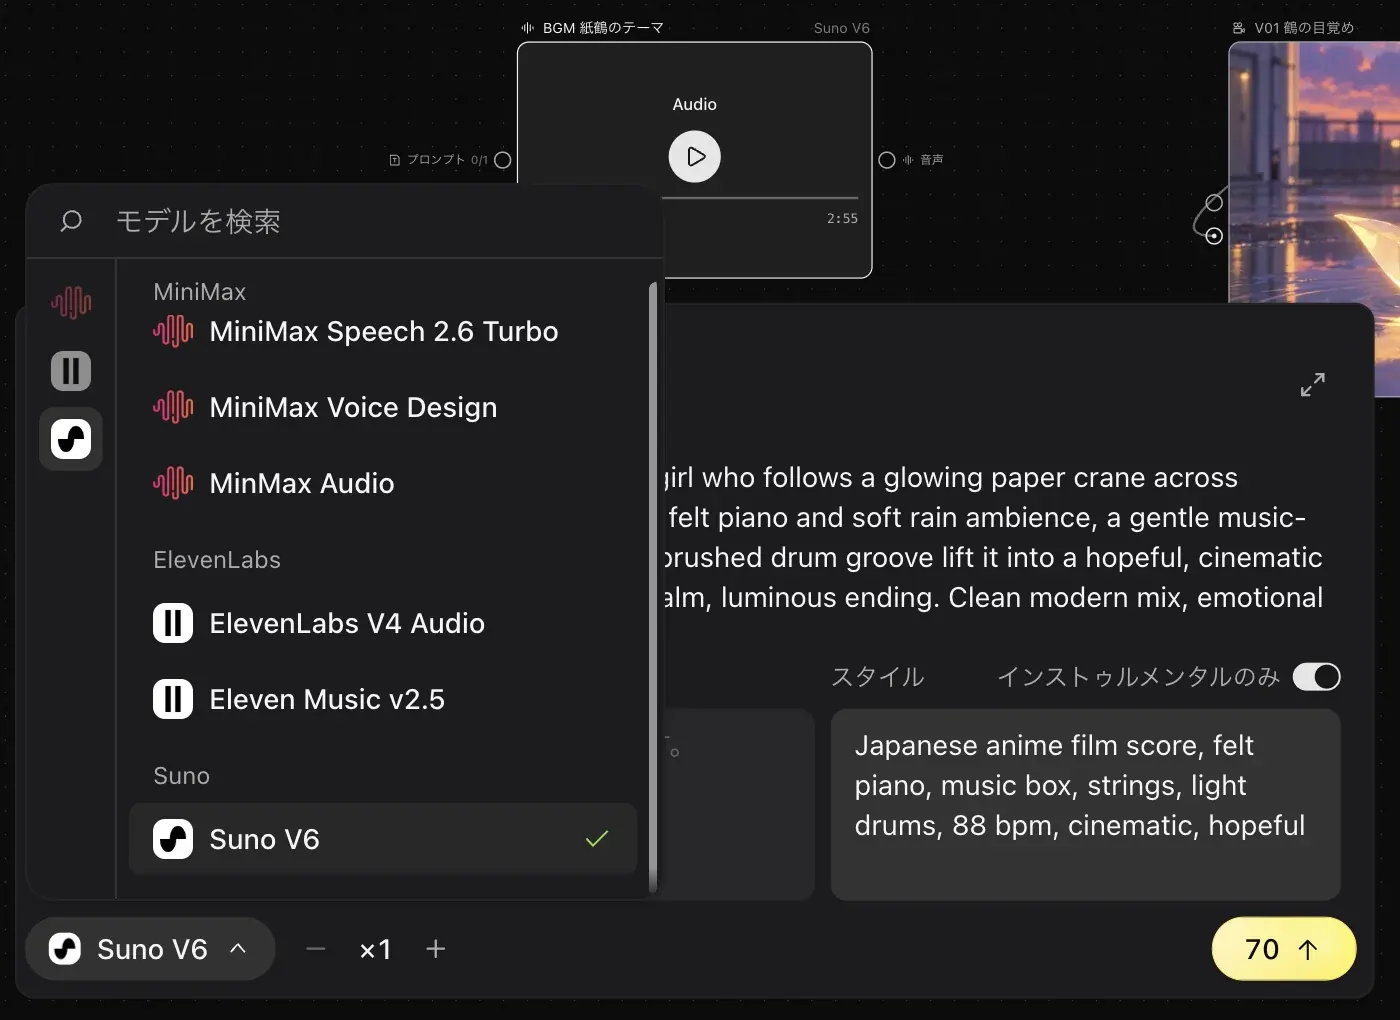Click the プロンプト input port circle
This screenshot has height=1020, width=1400.
(503, 160)
